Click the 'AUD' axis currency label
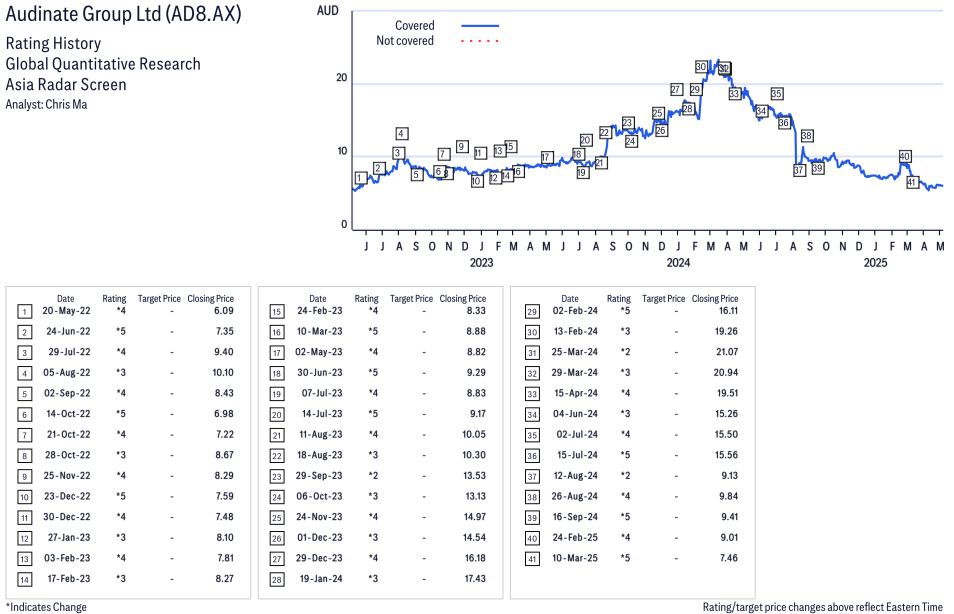The height and width of the screenshot is (614, 954). pyautogui.click(x=328, y=11)
